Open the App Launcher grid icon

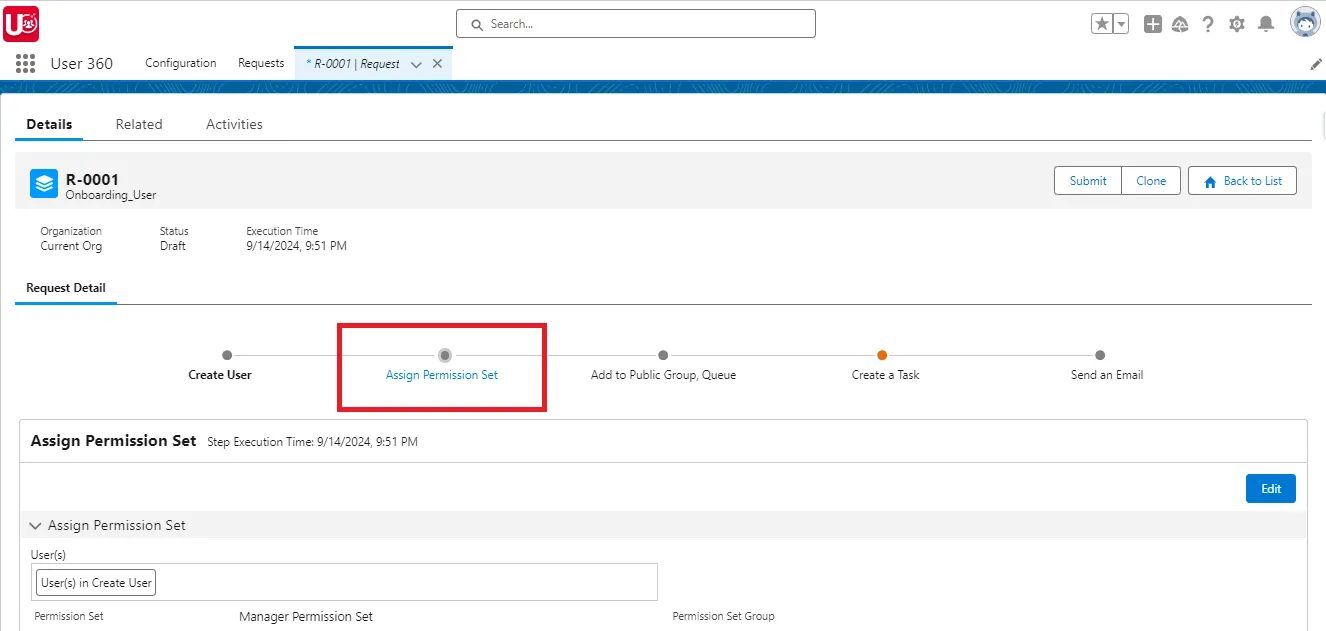25,63
